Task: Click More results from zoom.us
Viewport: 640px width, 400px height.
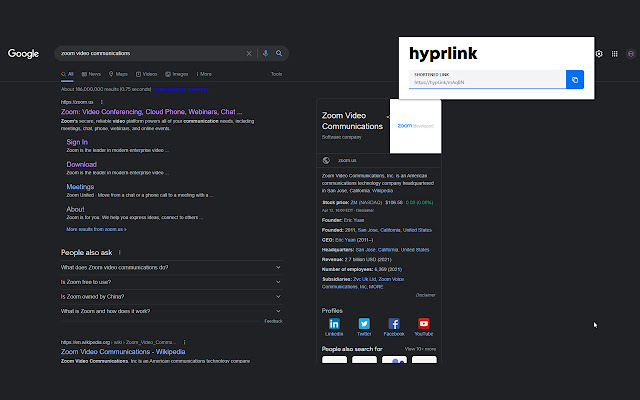Action: click(x=96, y=229)
